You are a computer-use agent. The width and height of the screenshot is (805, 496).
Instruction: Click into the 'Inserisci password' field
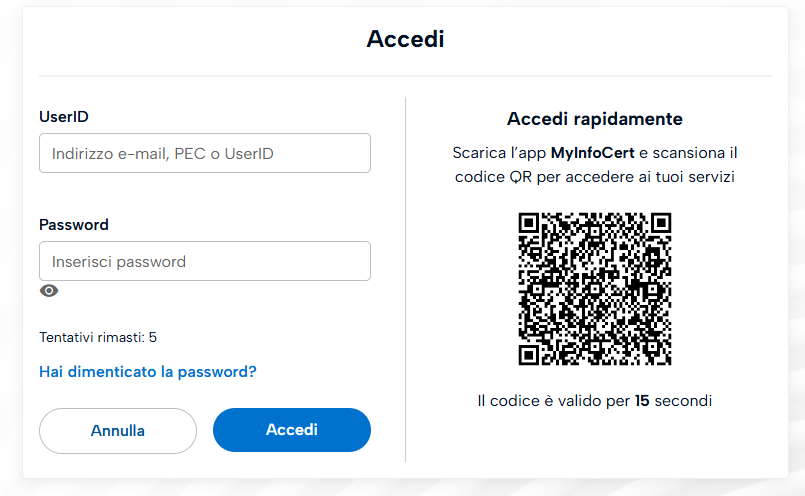point(205,261)
